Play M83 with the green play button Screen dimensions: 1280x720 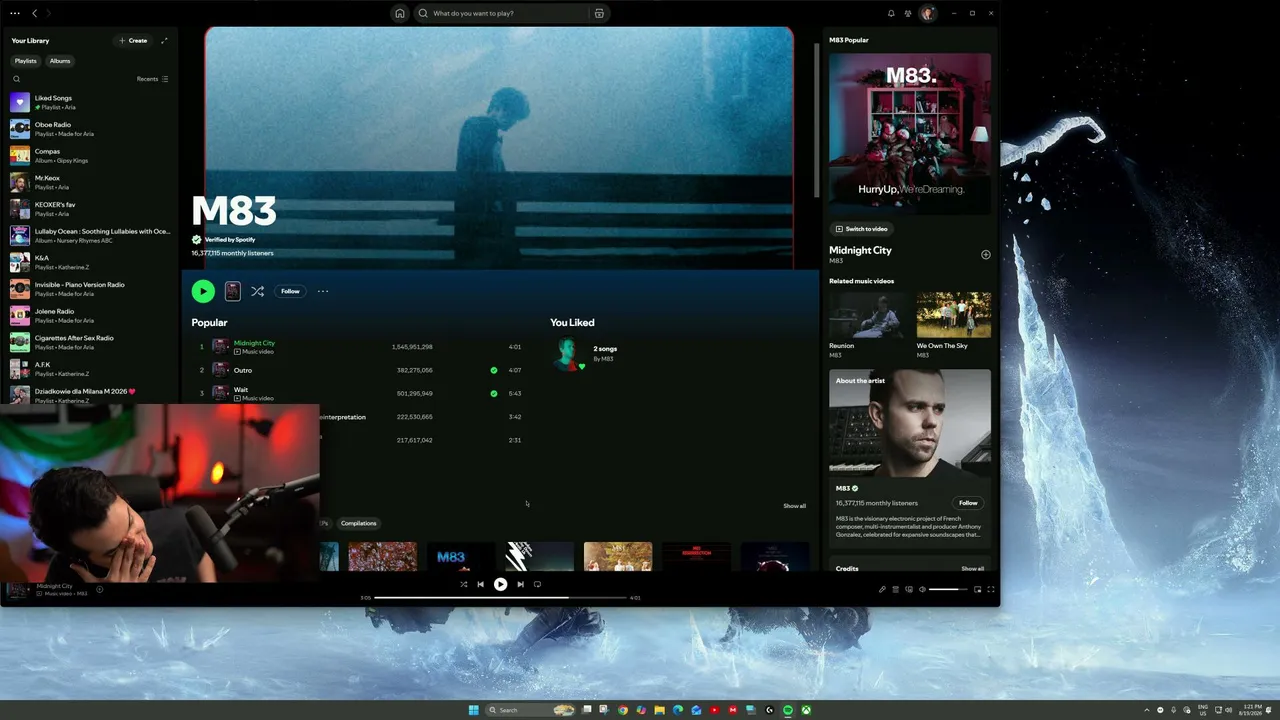(x=203, y=291)
